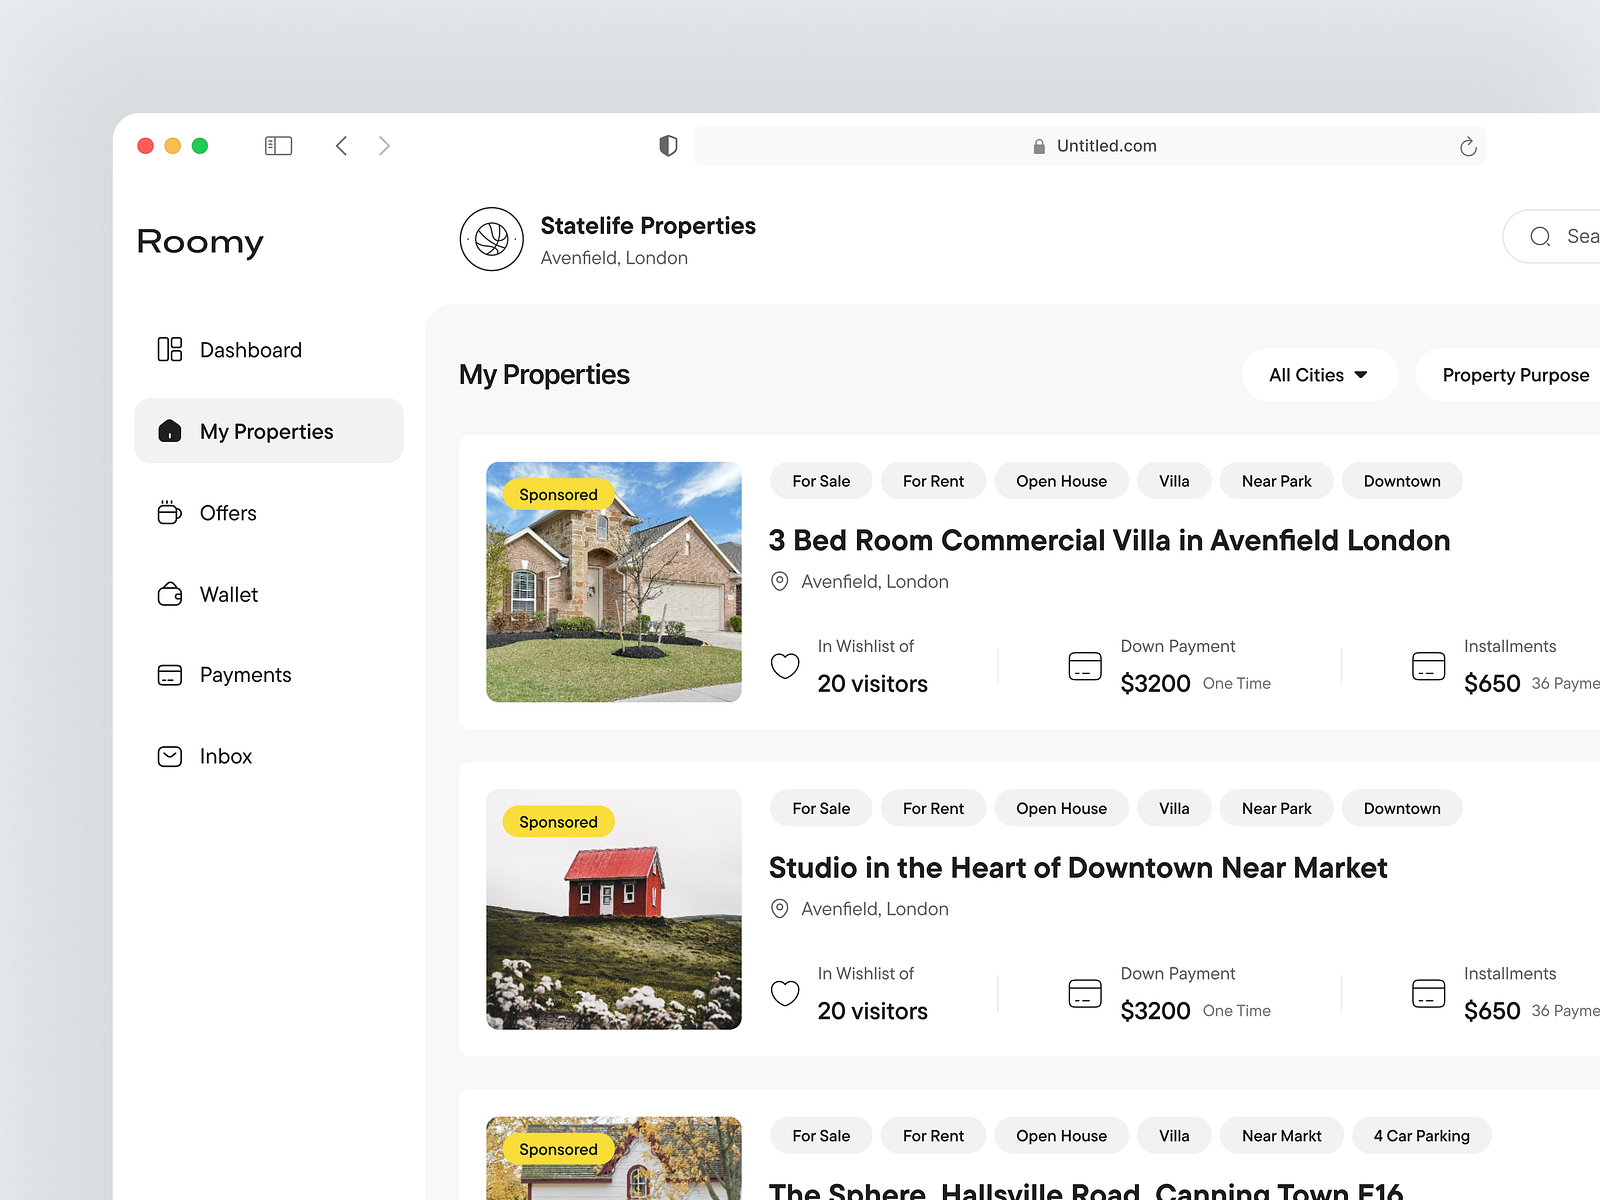Select My Properties in the sidebar

(x=266, y=431)
